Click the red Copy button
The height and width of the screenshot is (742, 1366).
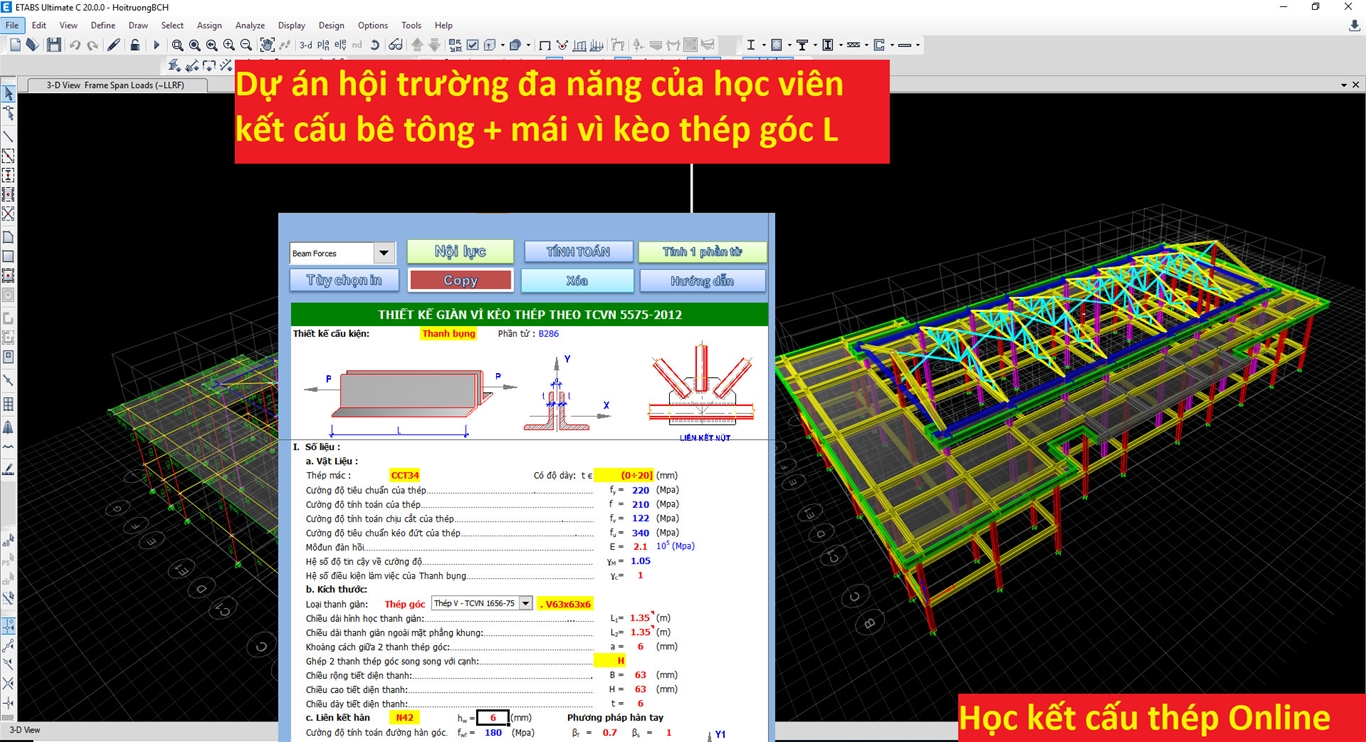pos(461,281)
